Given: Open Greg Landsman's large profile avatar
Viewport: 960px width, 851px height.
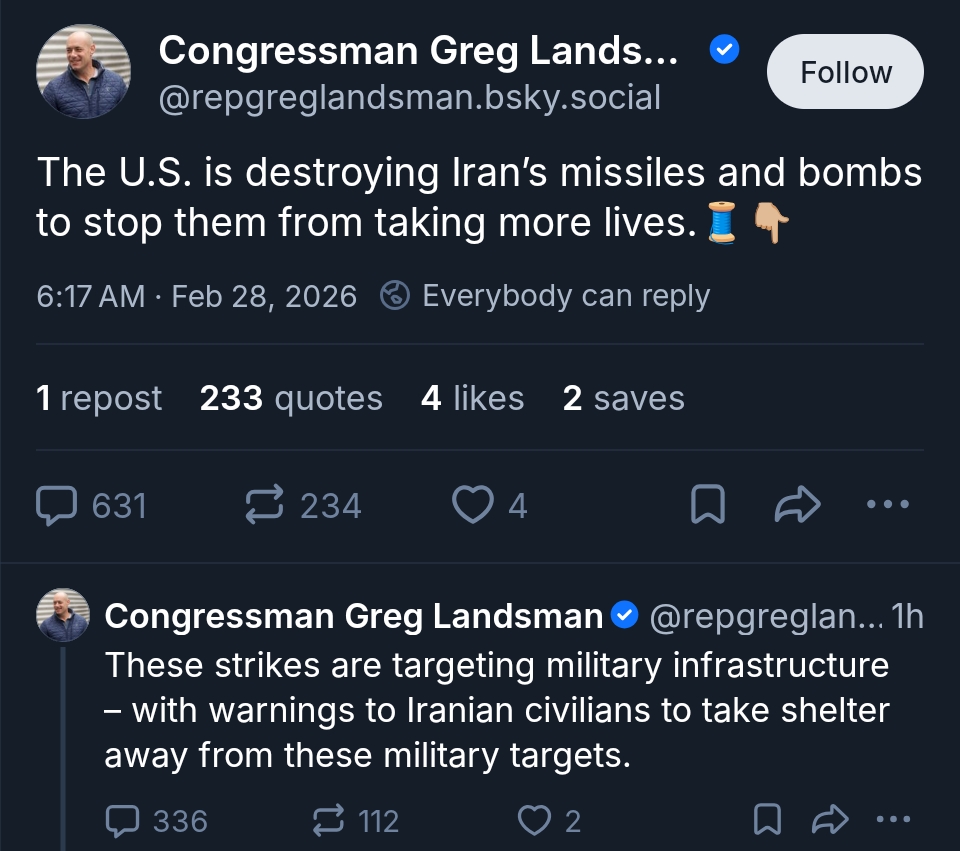Looking at the screenshot, I should tap(83, 72).
